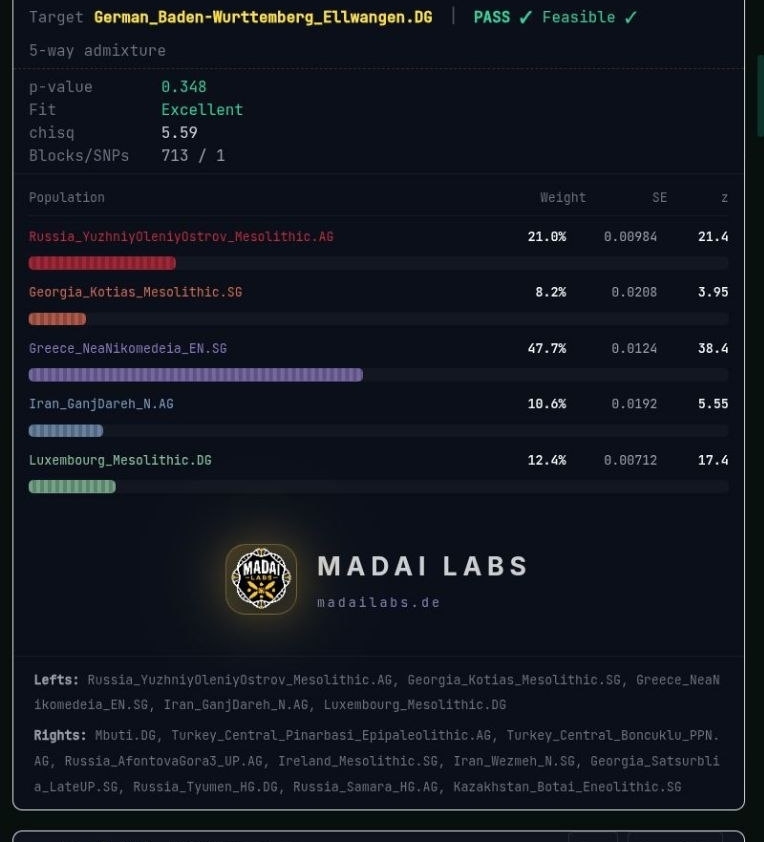This screenshot has width=764, height=842.
Task: Click the green Luxembourg_Mesolithic admixture bar
Action: point(72,487)
